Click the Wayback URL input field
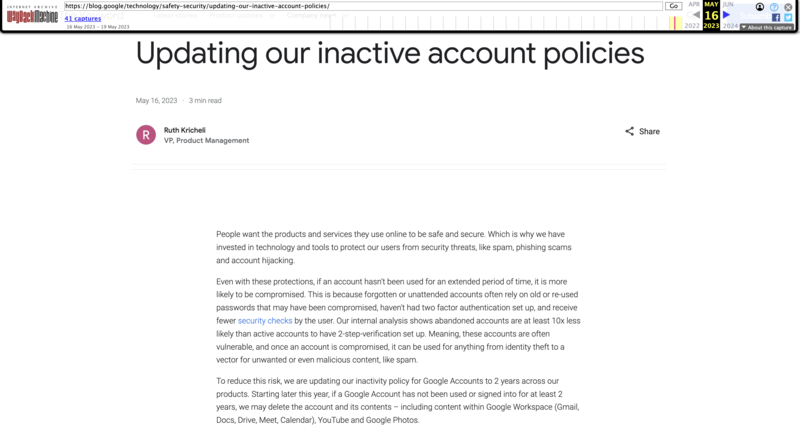The image size is (800, 432). coord(363,6)
